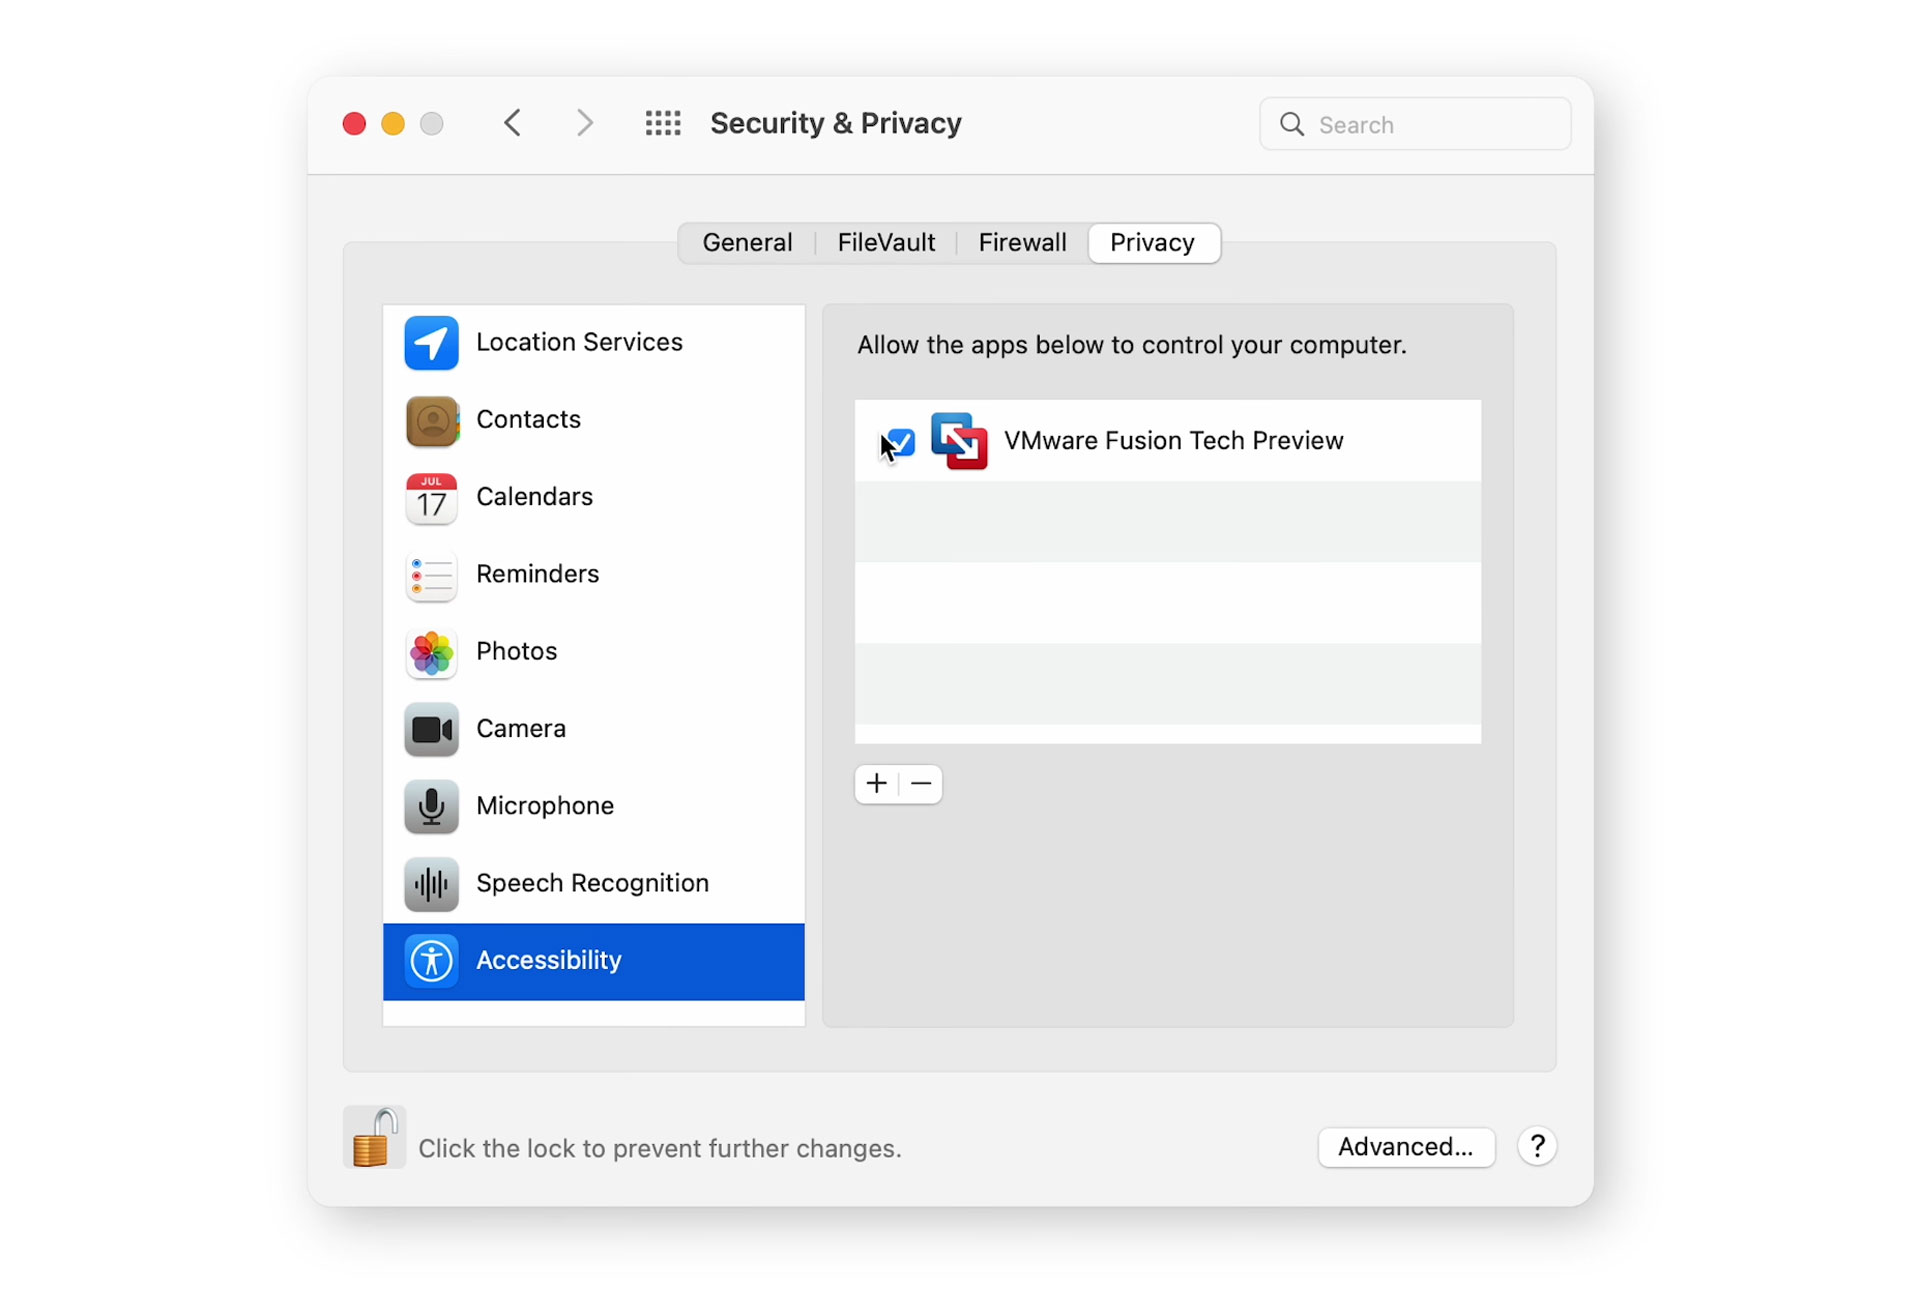Click the Accessibility figure icon

[431, 961]
